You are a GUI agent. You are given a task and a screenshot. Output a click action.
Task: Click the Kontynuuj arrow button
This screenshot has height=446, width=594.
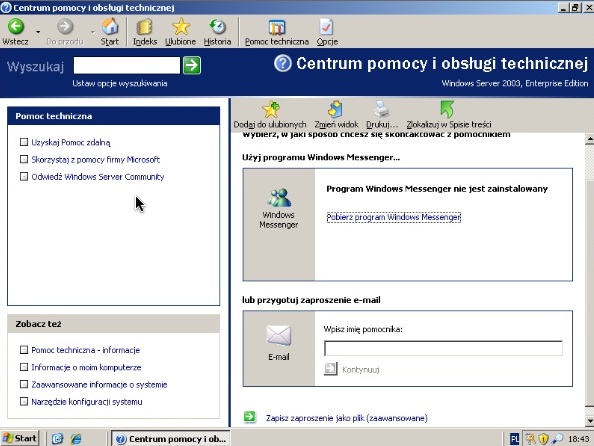[x=331, y=369]
